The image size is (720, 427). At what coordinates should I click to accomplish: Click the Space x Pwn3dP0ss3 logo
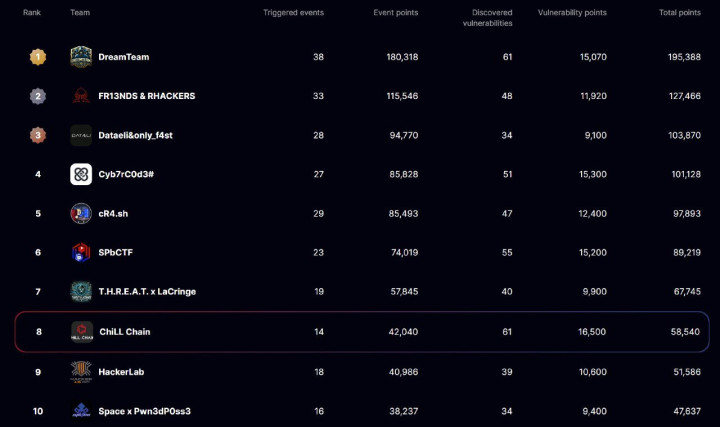[81, 410]
